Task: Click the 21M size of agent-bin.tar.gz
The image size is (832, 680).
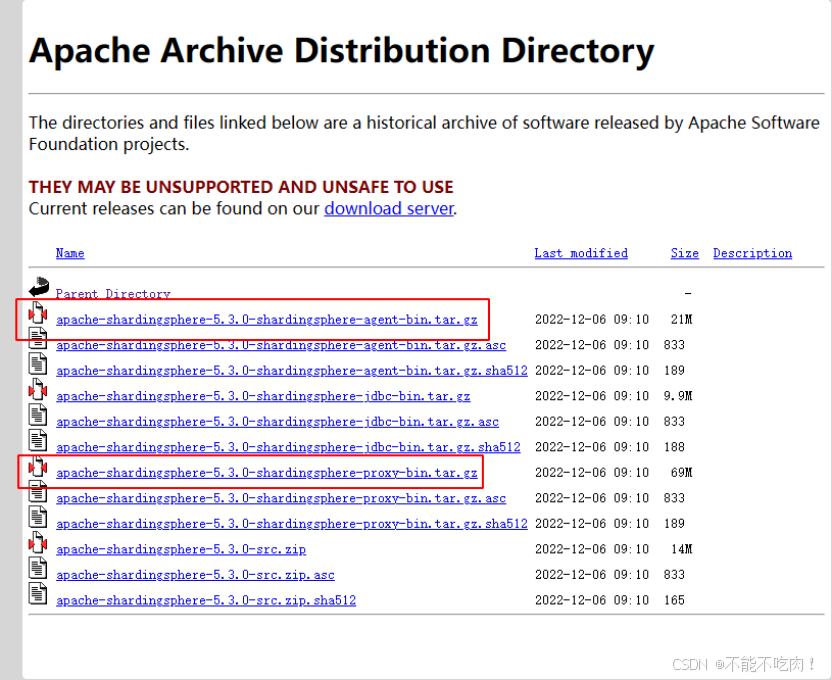Action: tap(682, 319)
